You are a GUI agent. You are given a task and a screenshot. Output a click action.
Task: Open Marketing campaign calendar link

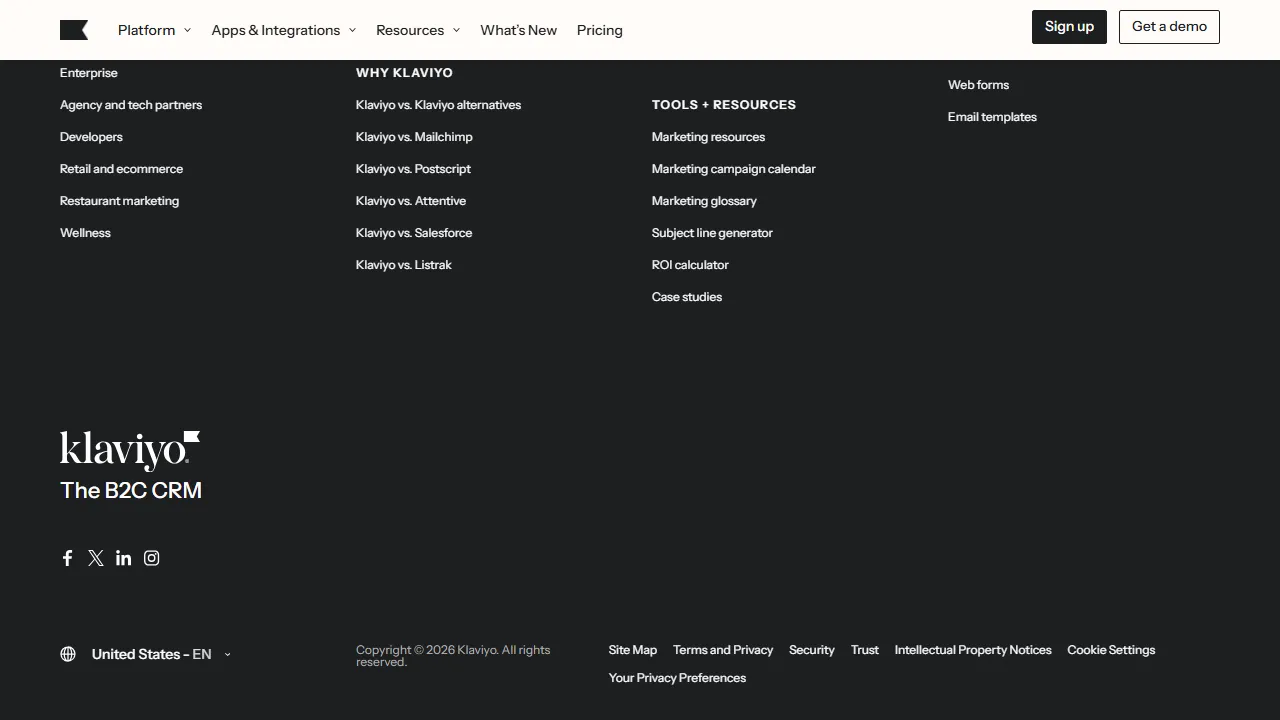(x=734, y=169)
